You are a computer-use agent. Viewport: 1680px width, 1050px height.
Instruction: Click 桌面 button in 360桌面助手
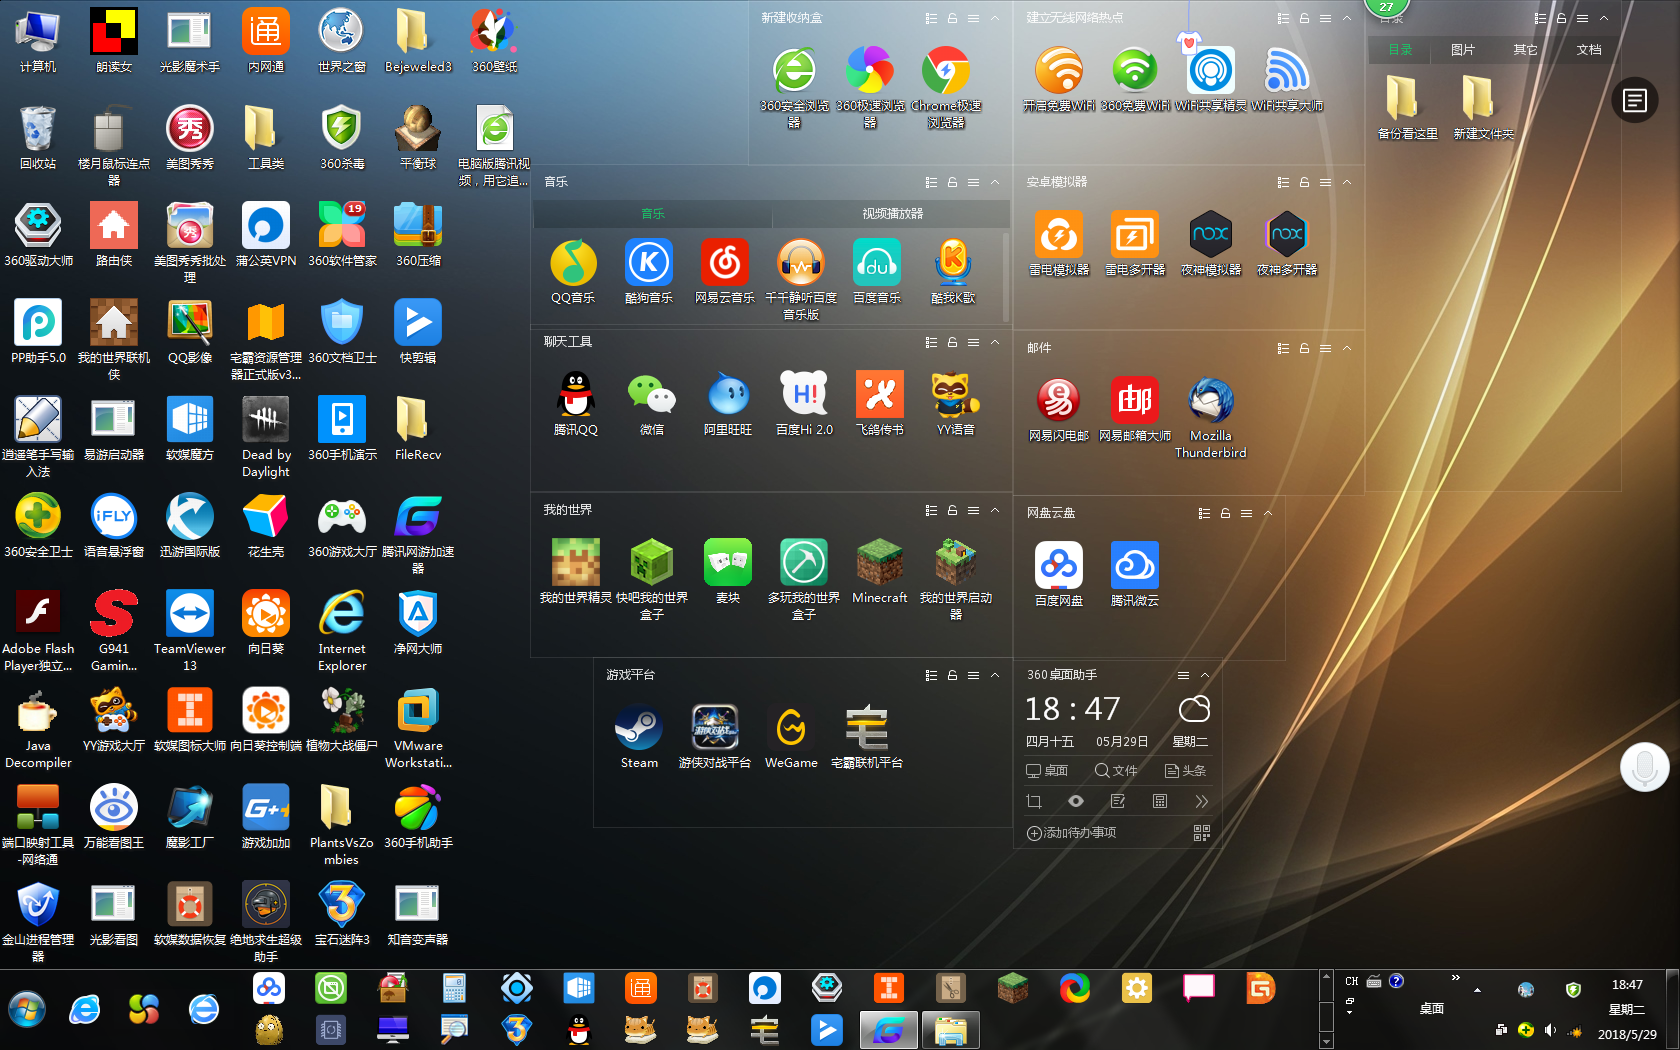1047,771
